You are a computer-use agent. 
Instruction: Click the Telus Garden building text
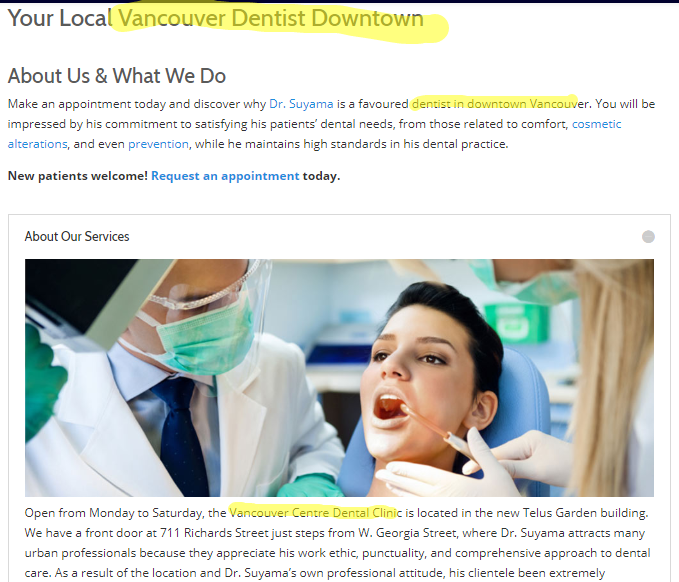(585, 513)
